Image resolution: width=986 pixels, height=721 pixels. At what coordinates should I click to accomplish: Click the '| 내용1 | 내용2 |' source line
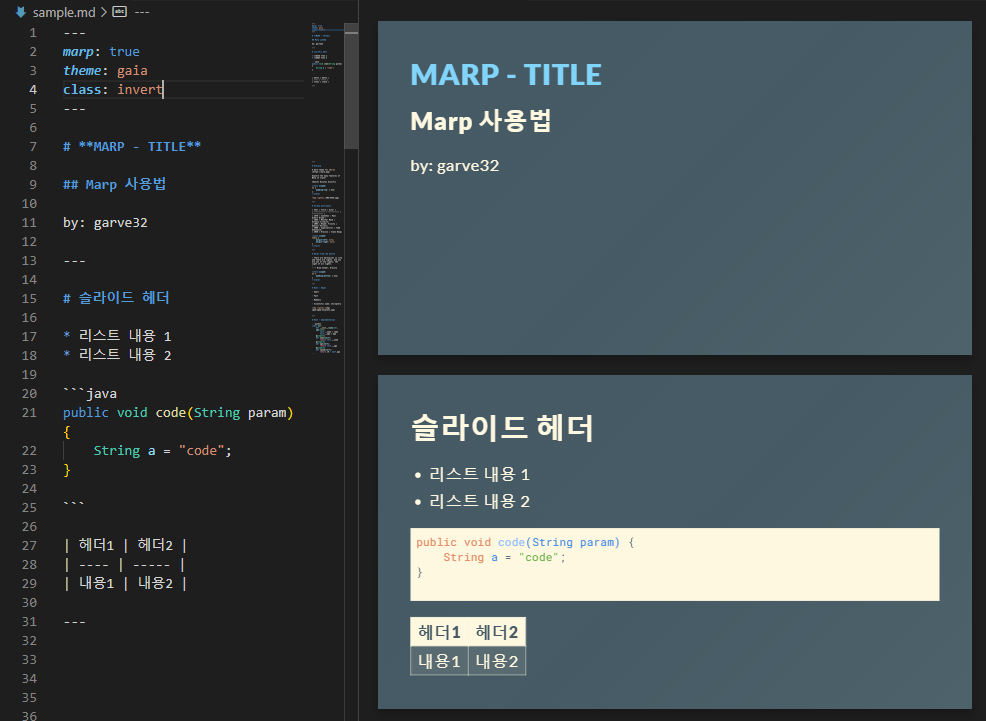tap(125, 583)
